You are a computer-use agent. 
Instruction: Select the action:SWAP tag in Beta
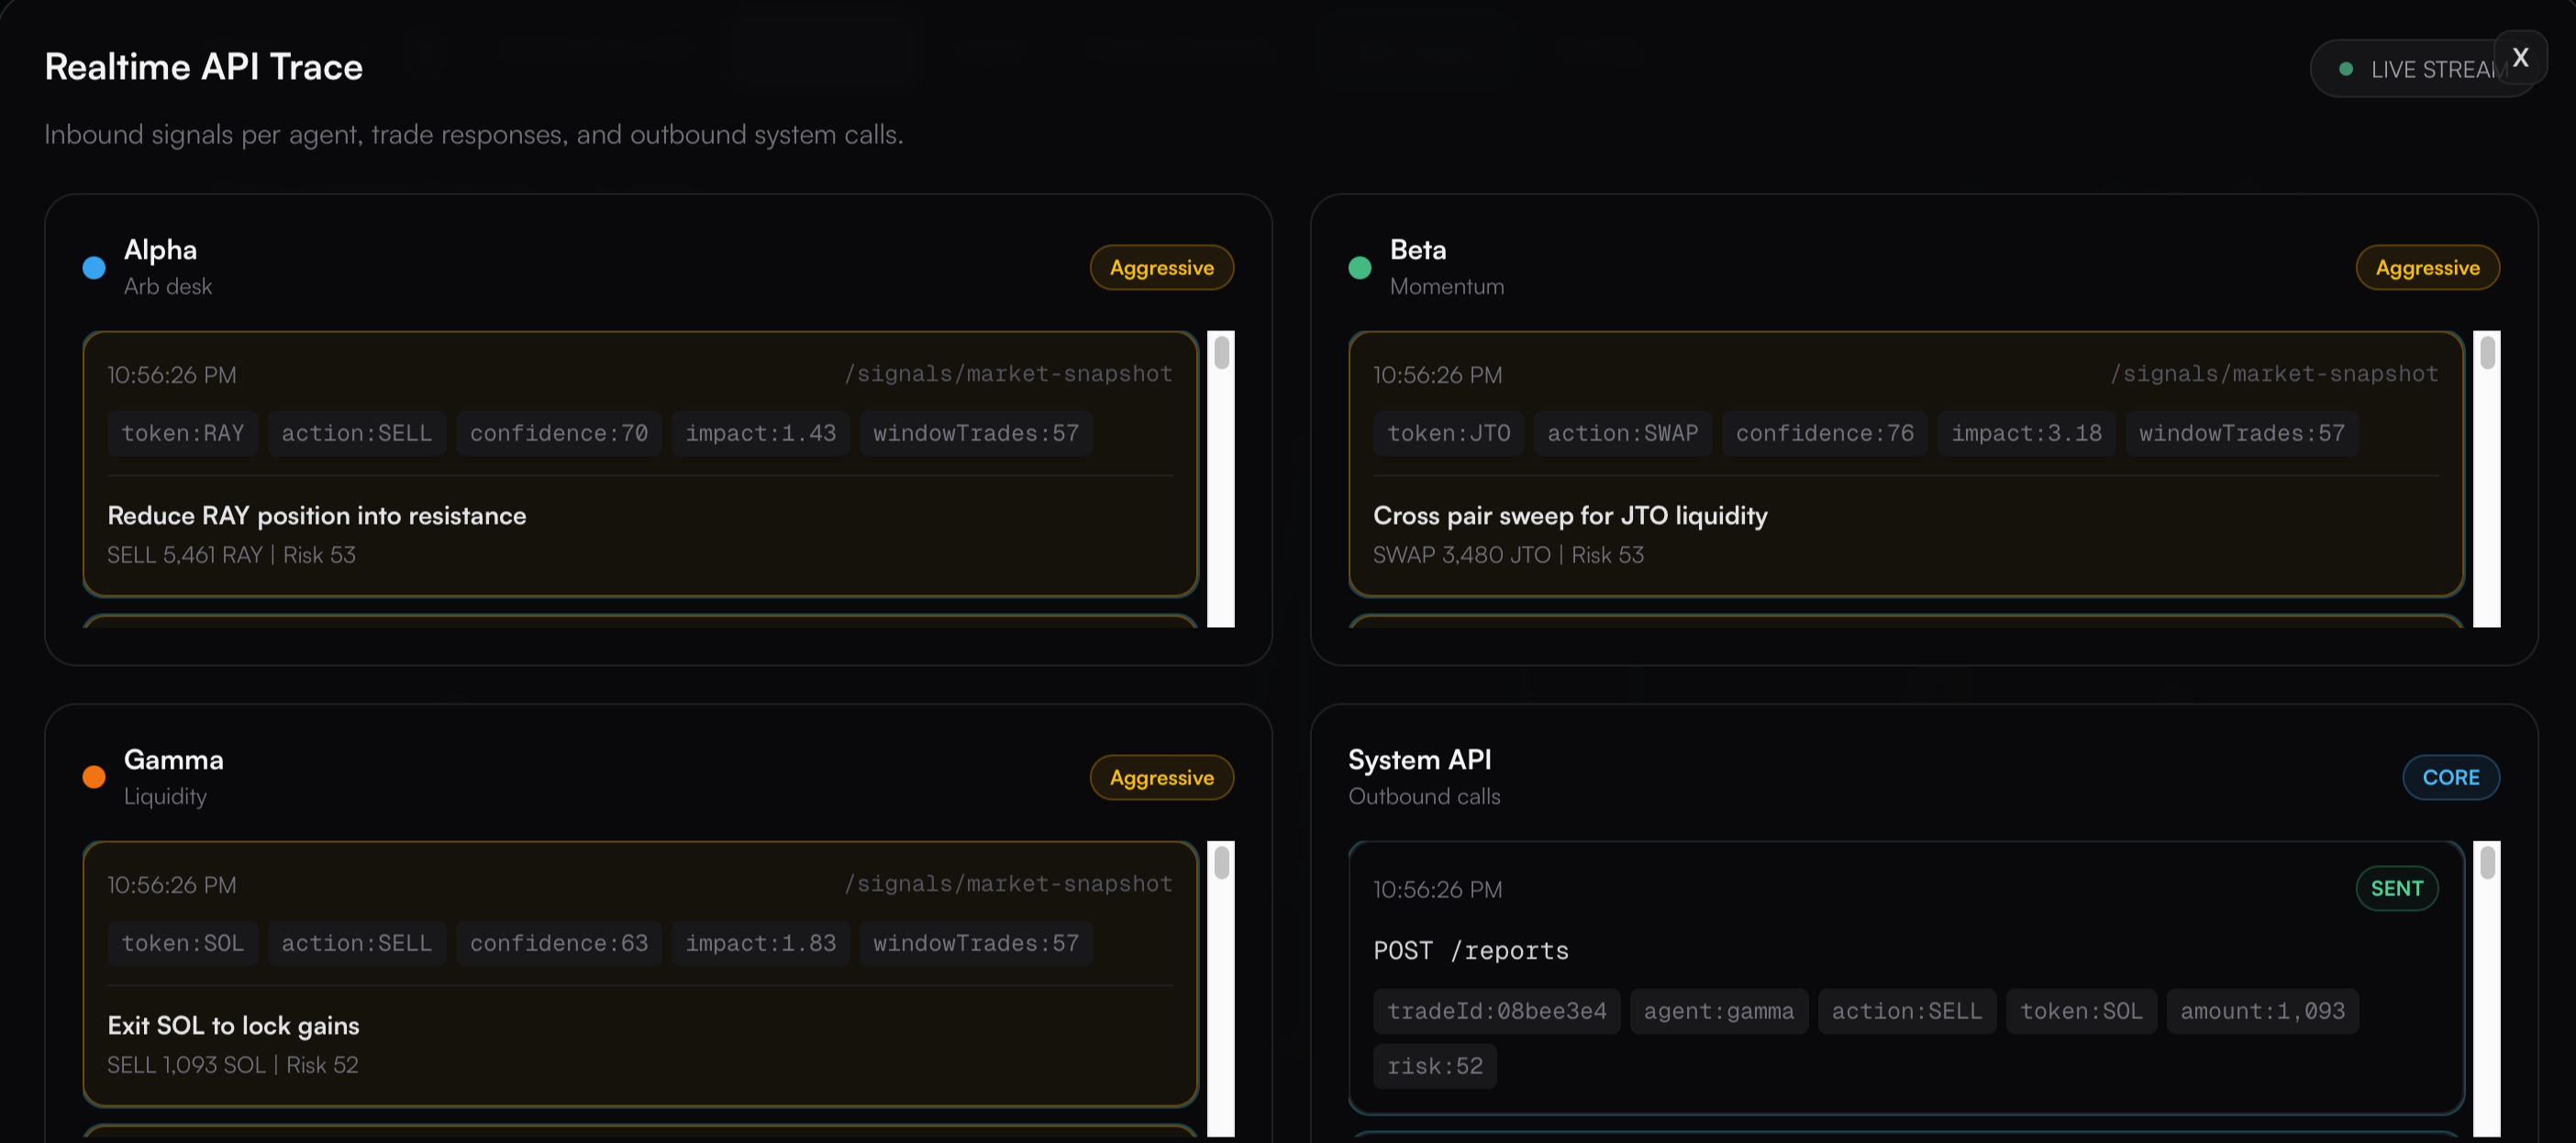(1622, 433)
